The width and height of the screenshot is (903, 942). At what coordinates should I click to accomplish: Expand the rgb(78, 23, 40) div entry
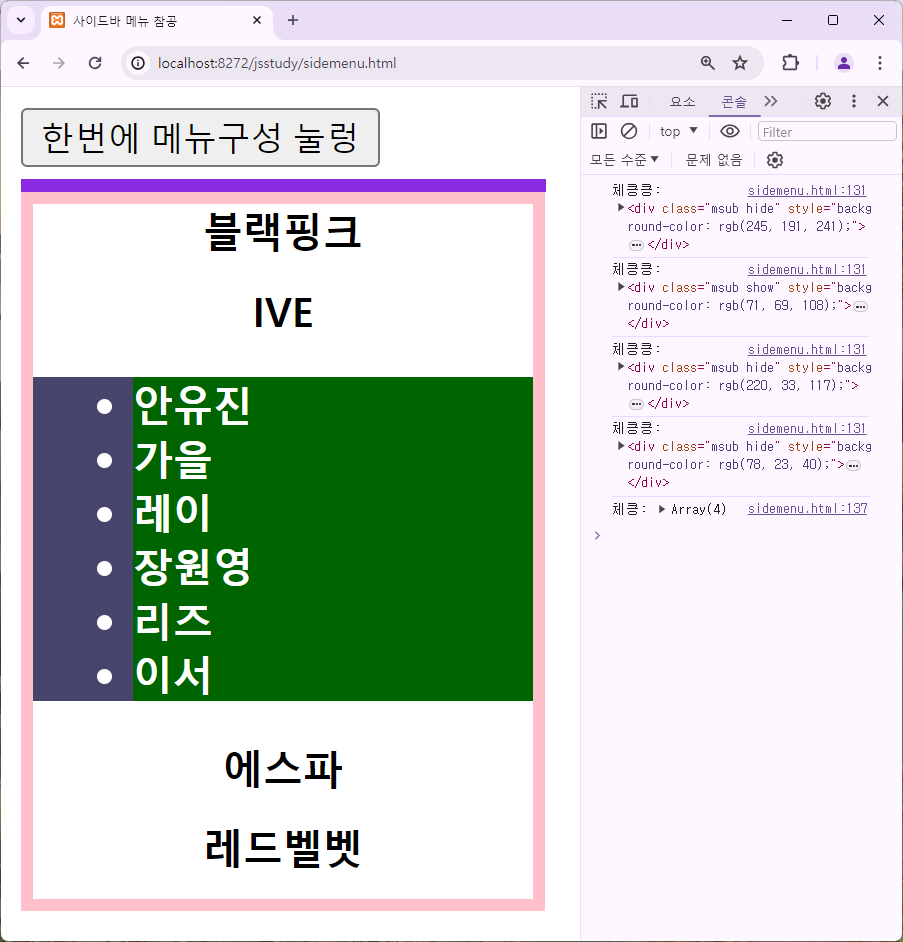[621, 446]
